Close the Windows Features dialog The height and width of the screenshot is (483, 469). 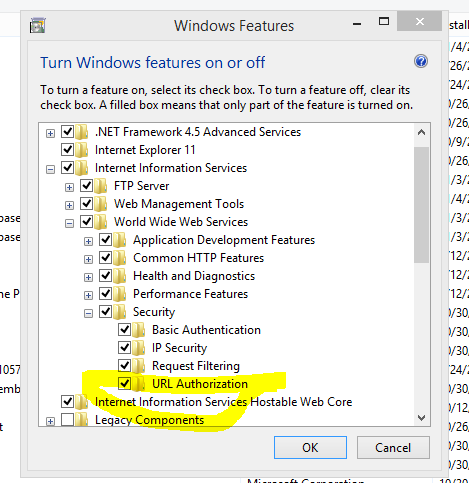tap(420, 22)
